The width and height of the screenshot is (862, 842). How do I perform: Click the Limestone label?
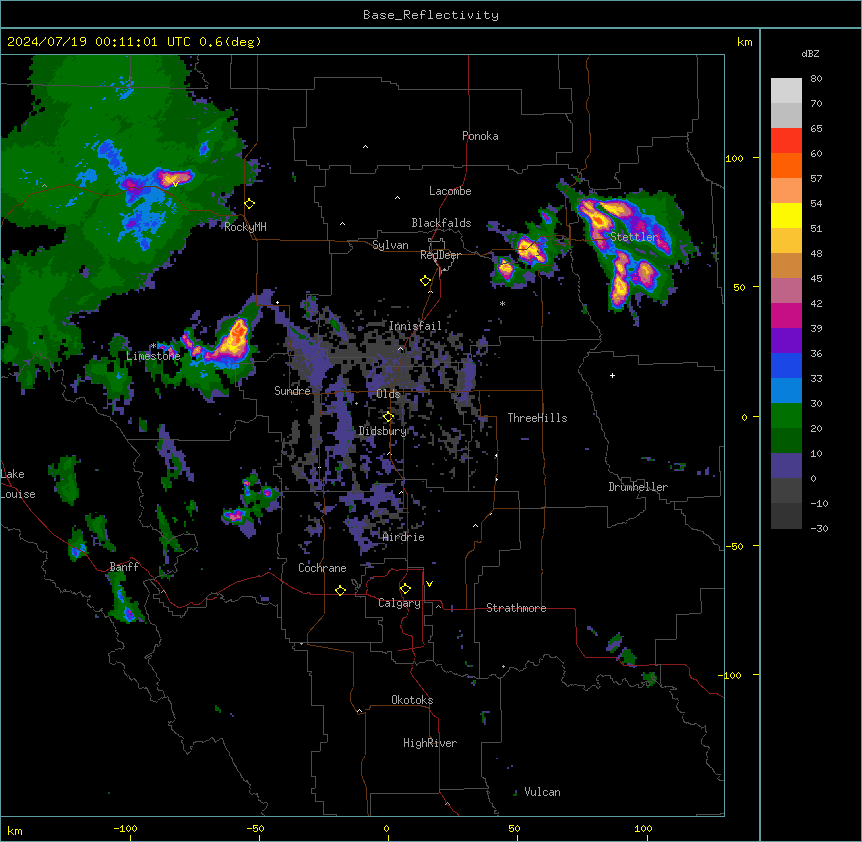[x=153, y=356]
